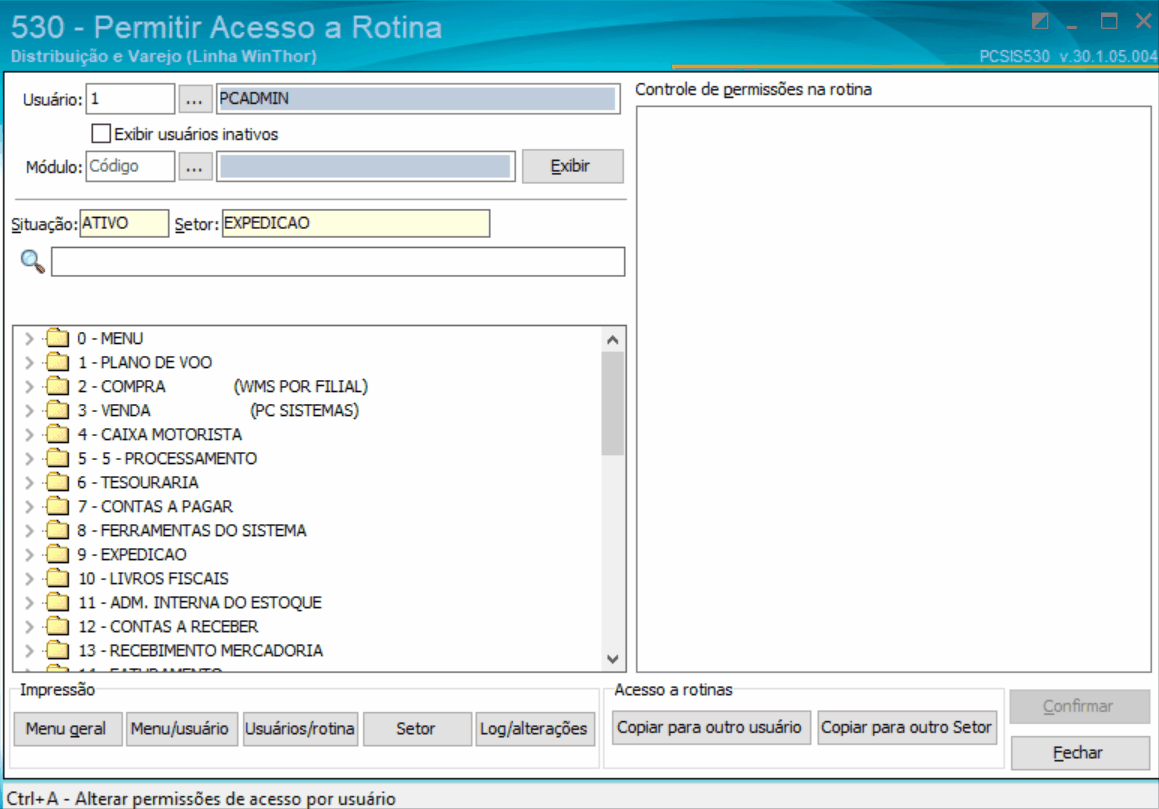
Task: Focus the Usuário code input field
Action: pyautogui.click(x=130, y=99)
